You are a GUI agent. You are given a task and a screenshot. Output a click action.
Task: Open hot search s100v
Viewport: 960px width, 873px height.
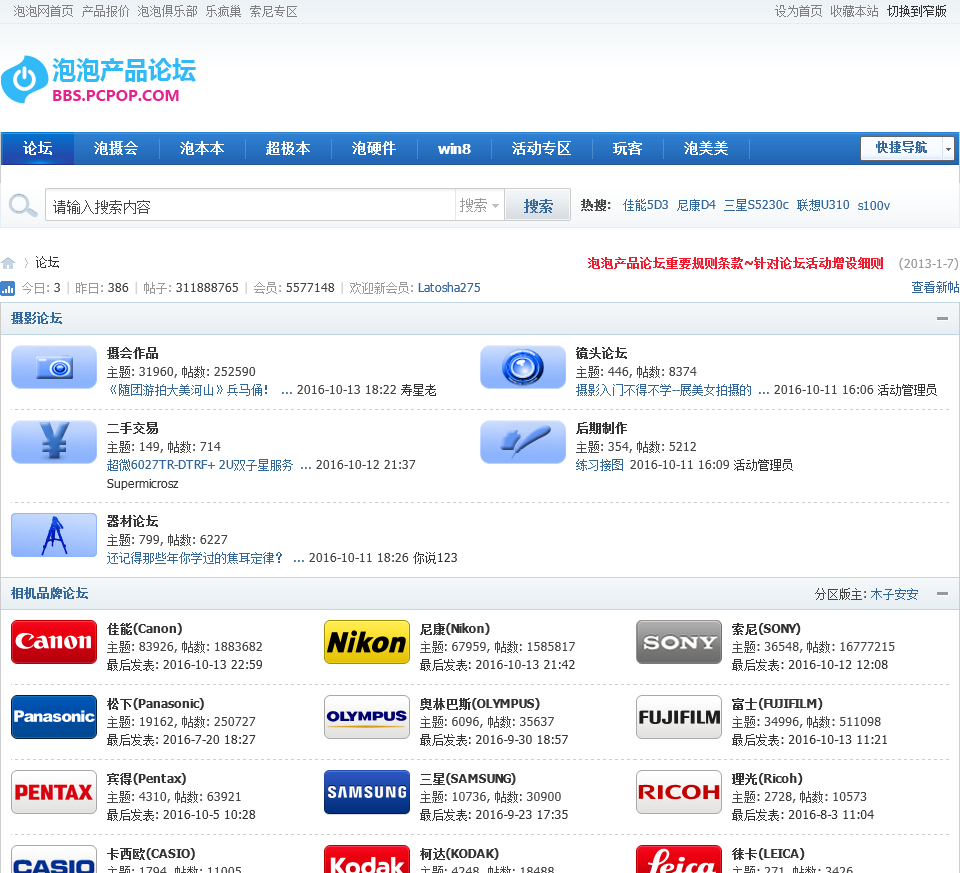(x=874, y=206)
